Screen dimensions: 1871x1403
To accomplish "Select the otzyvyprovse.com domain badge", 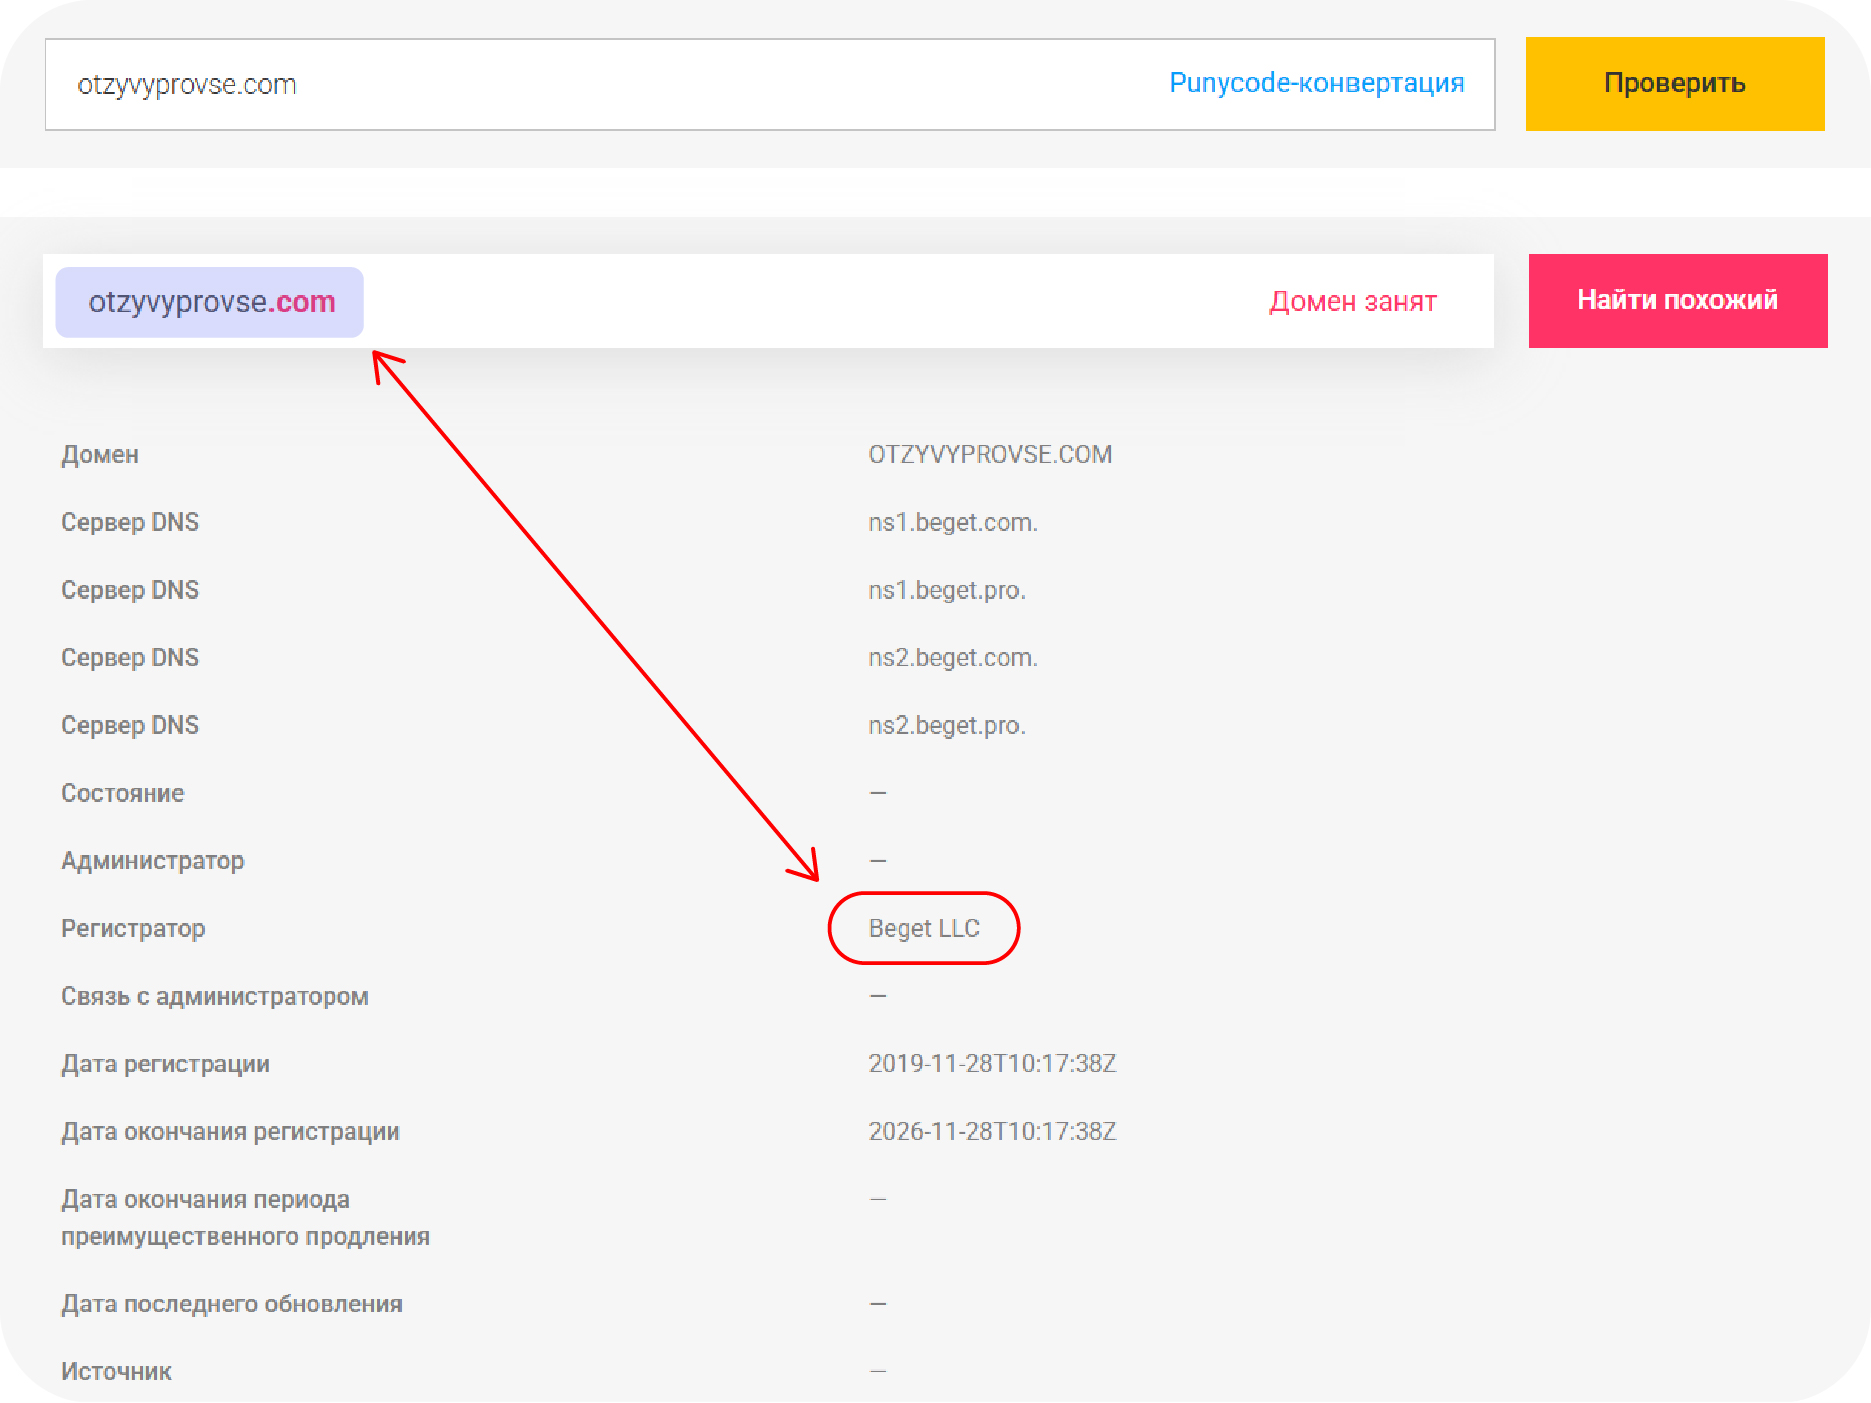I will (210, 302).
